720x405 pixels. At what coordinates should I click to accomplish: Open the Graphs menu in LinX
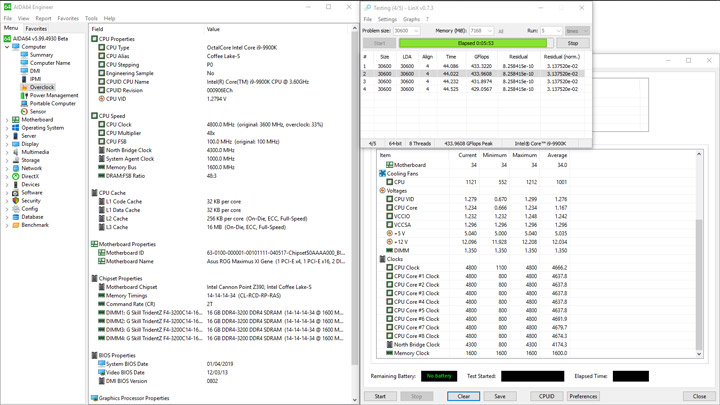(x=411, y=19)
